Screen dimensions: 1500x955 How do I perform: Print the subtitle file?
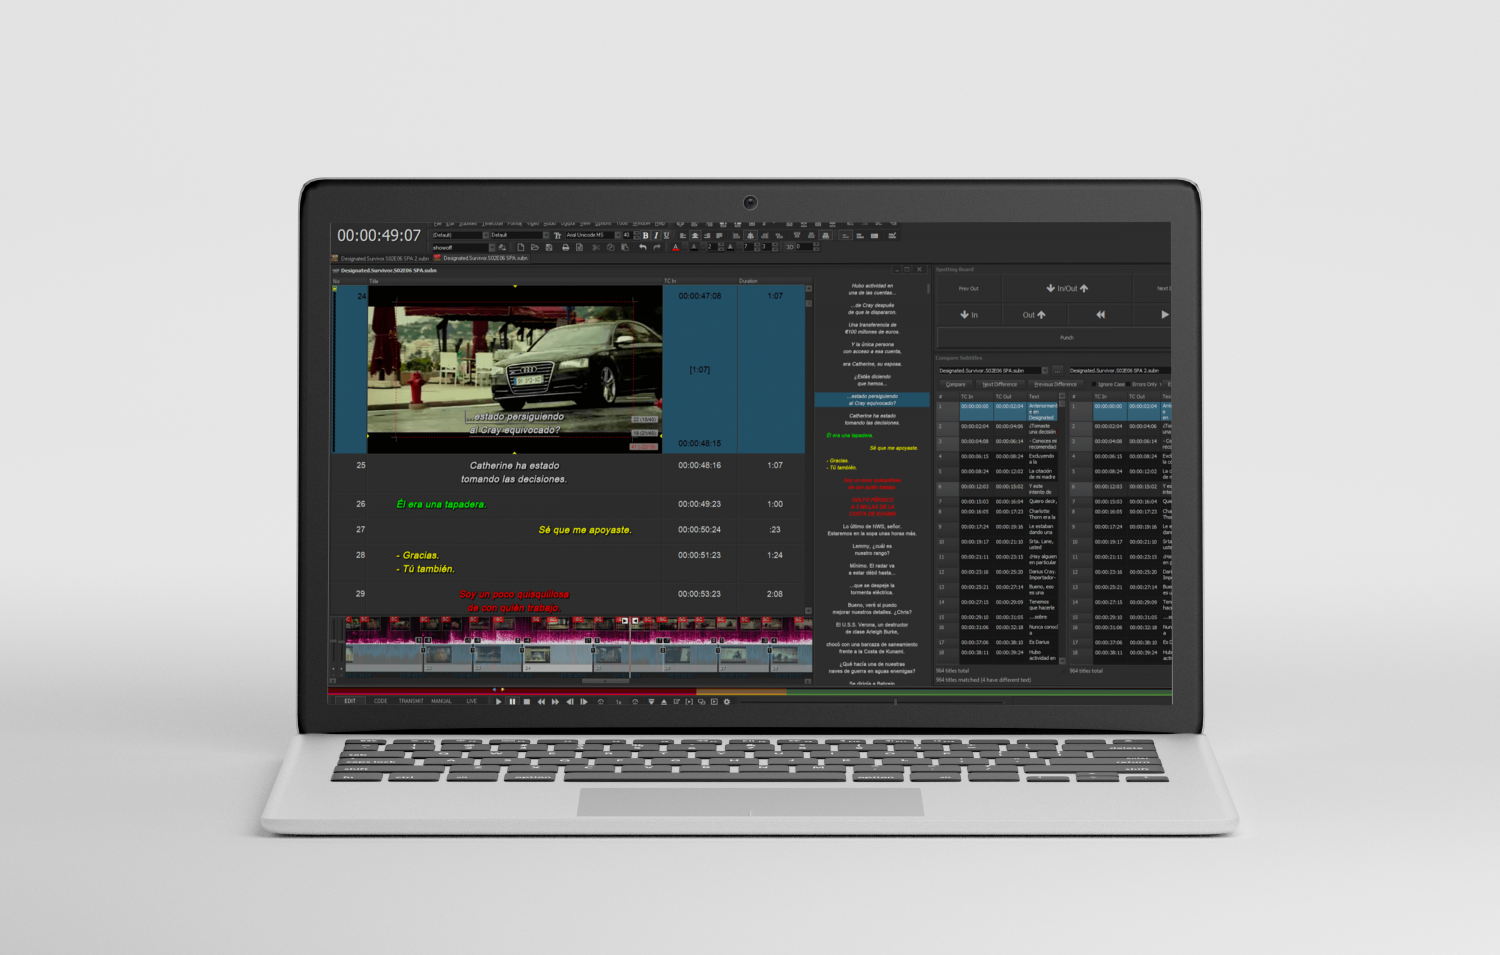(565, 247)
